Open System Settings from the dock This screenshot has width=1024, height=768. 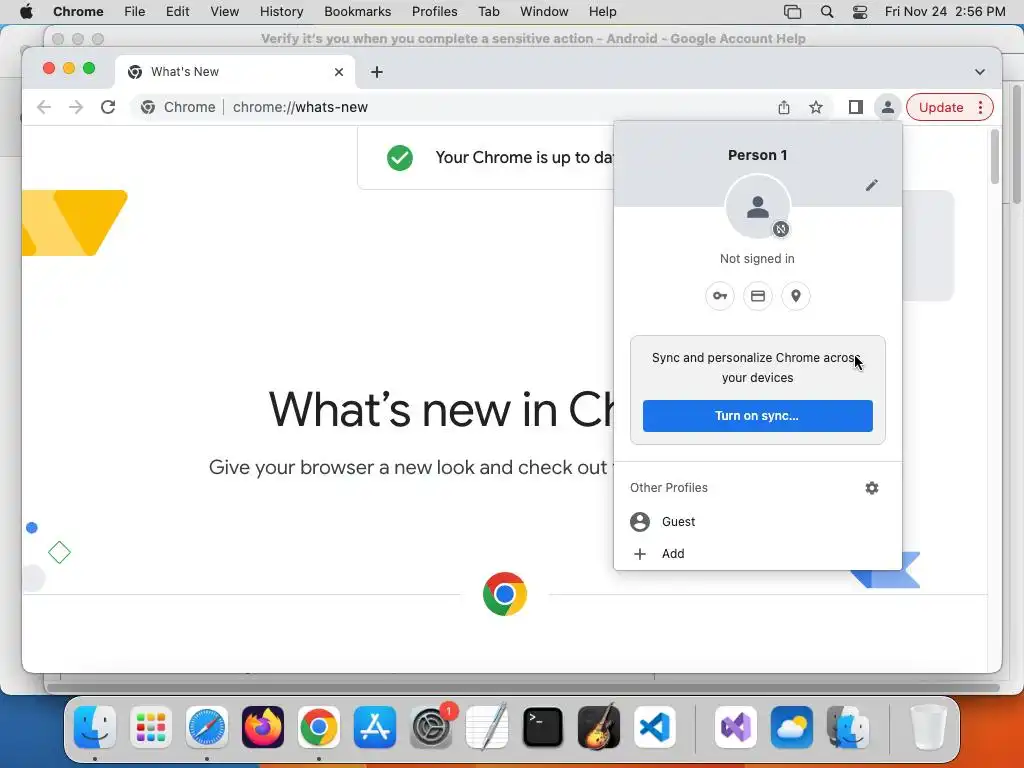tap(431, 727)
